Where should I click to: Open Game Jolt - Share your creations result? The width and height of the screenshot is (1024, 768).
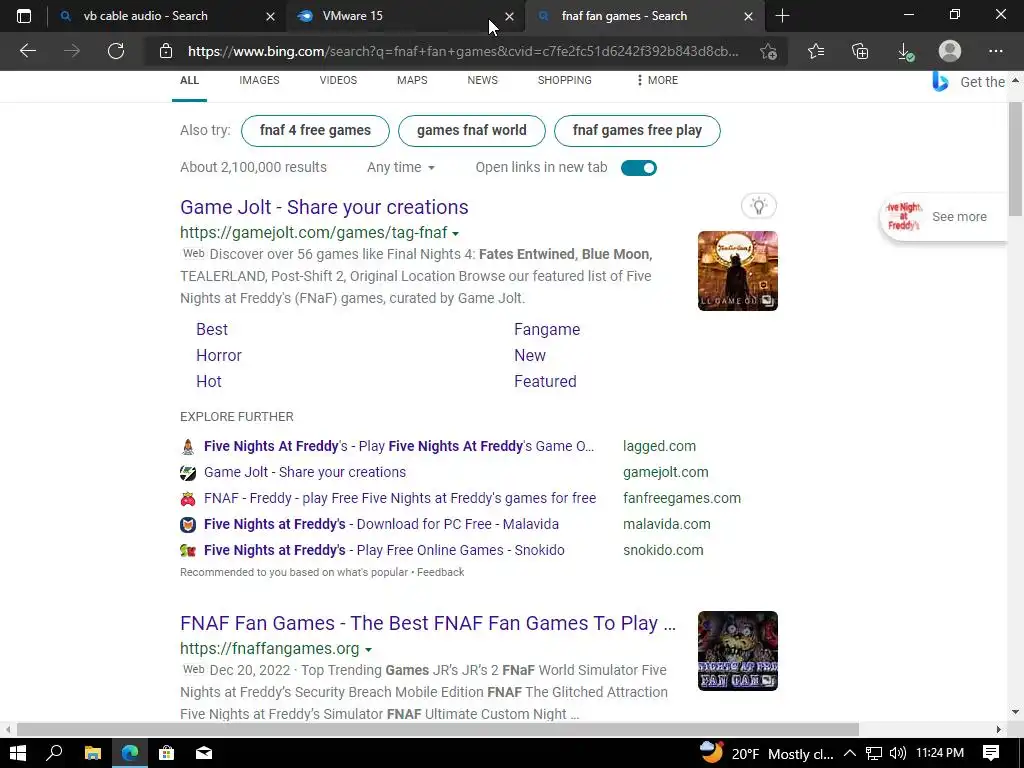(324, 207)
